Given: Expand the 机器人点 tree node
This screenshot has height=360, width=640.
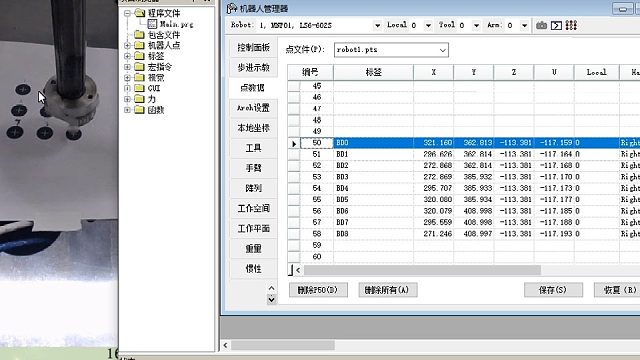Looking at the screenshot, I should [x=127, y=45].
